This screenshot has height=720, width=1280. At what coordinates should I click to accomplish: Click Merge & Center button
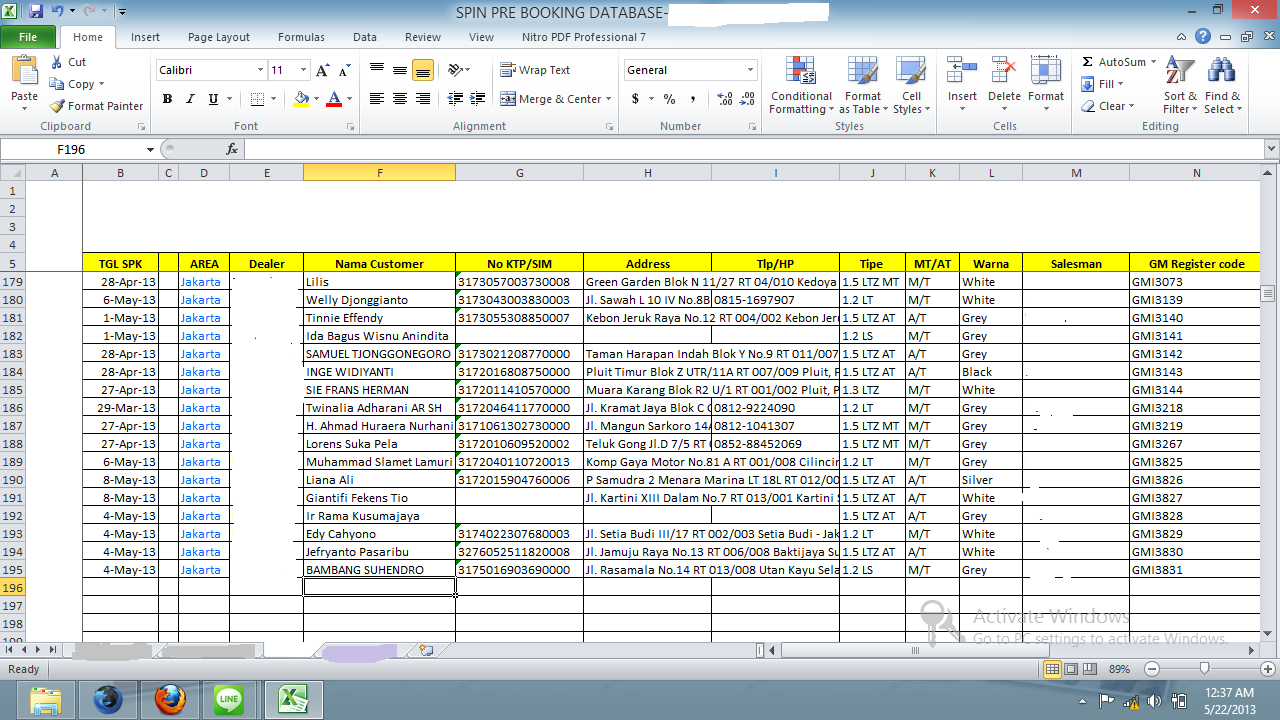tap(551, 99)
